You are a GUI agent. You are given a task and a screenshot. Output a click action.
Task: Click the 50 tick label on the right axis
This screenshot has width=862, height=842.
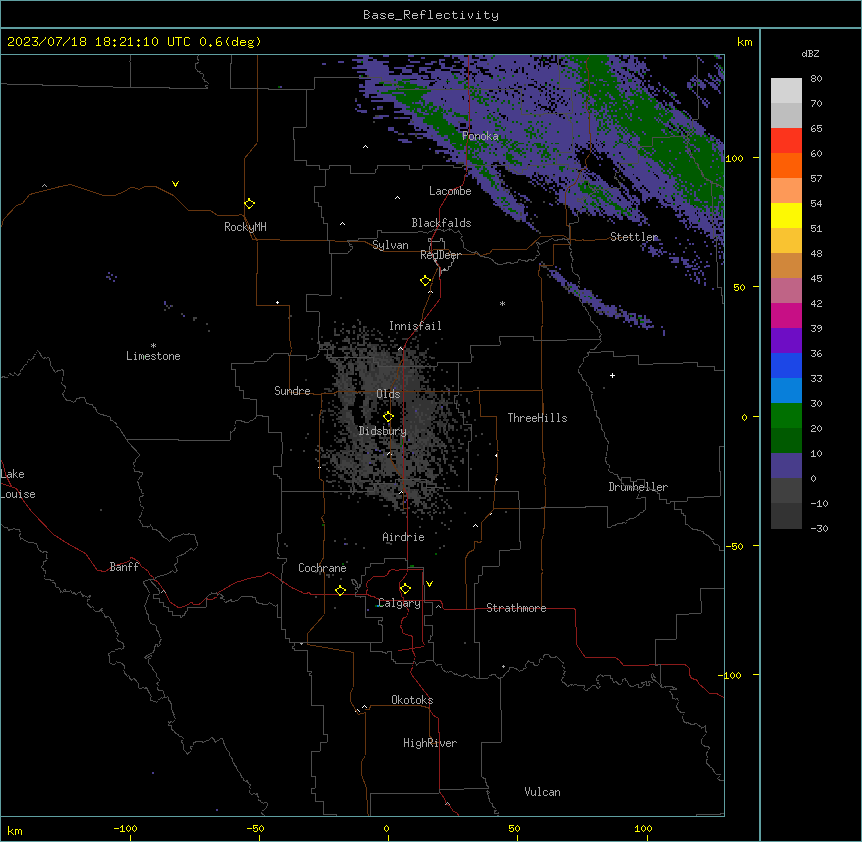(x=739, y=287)
